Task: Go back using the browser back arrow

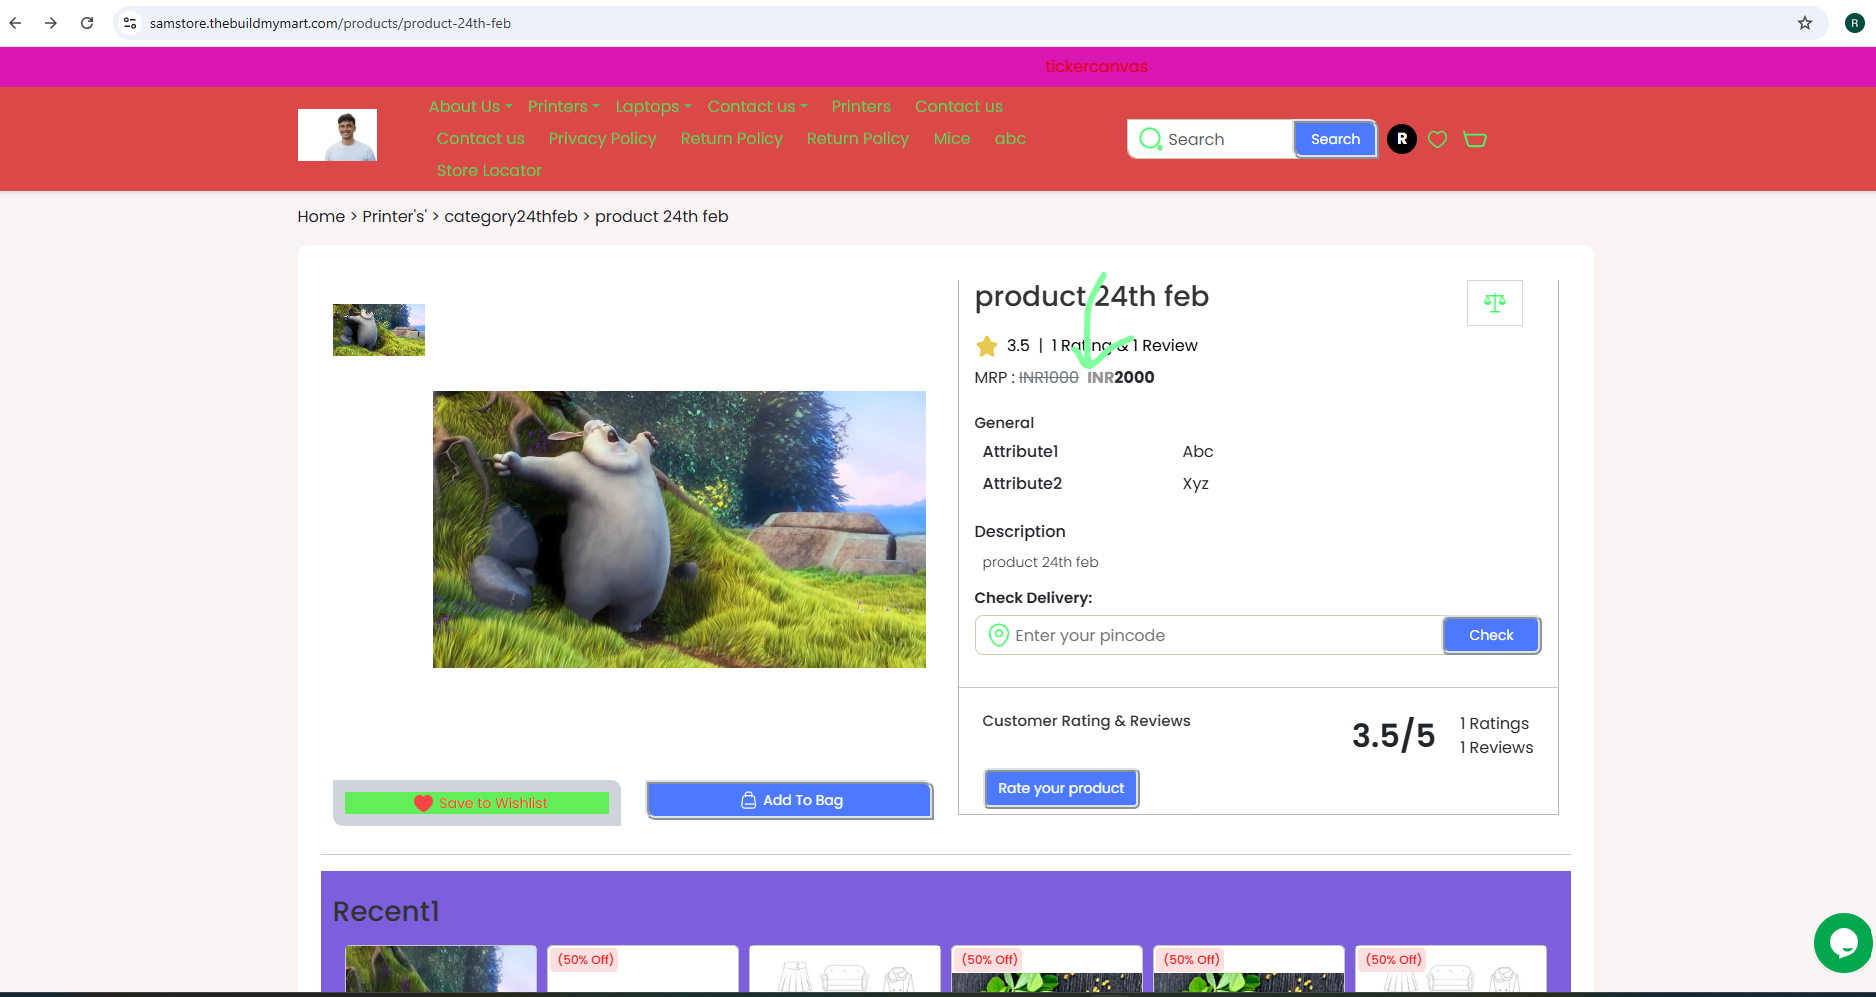Action: (x=16, y=23)
